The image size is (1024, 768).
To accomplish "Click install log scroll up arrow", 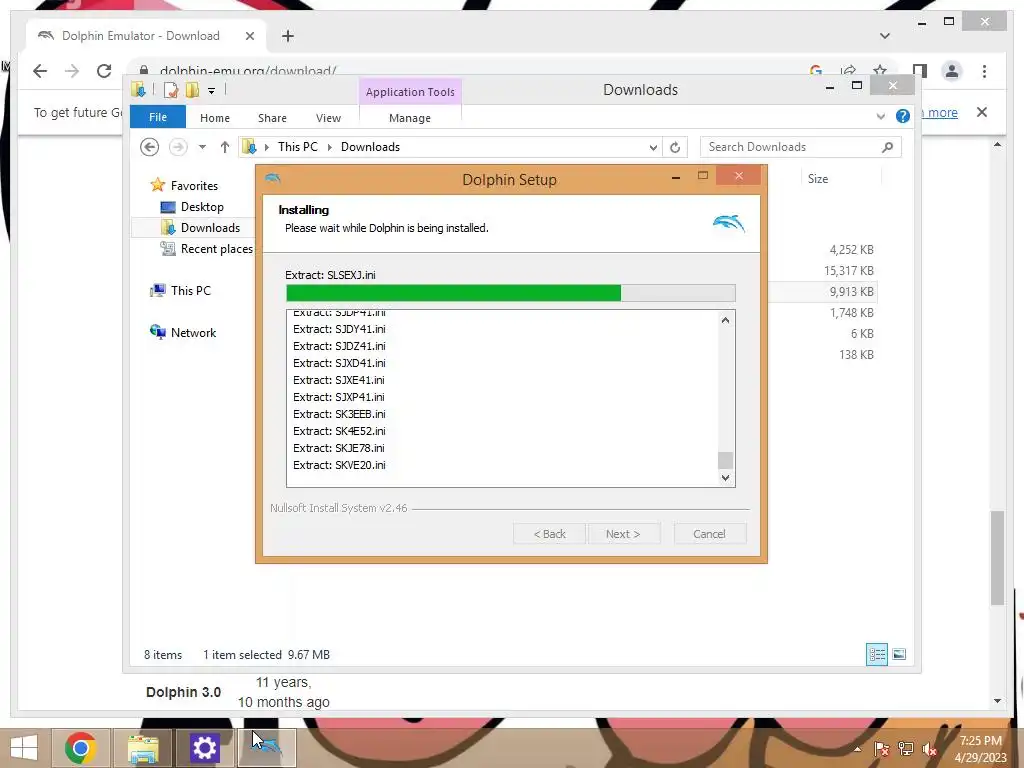I will [725, 320].
